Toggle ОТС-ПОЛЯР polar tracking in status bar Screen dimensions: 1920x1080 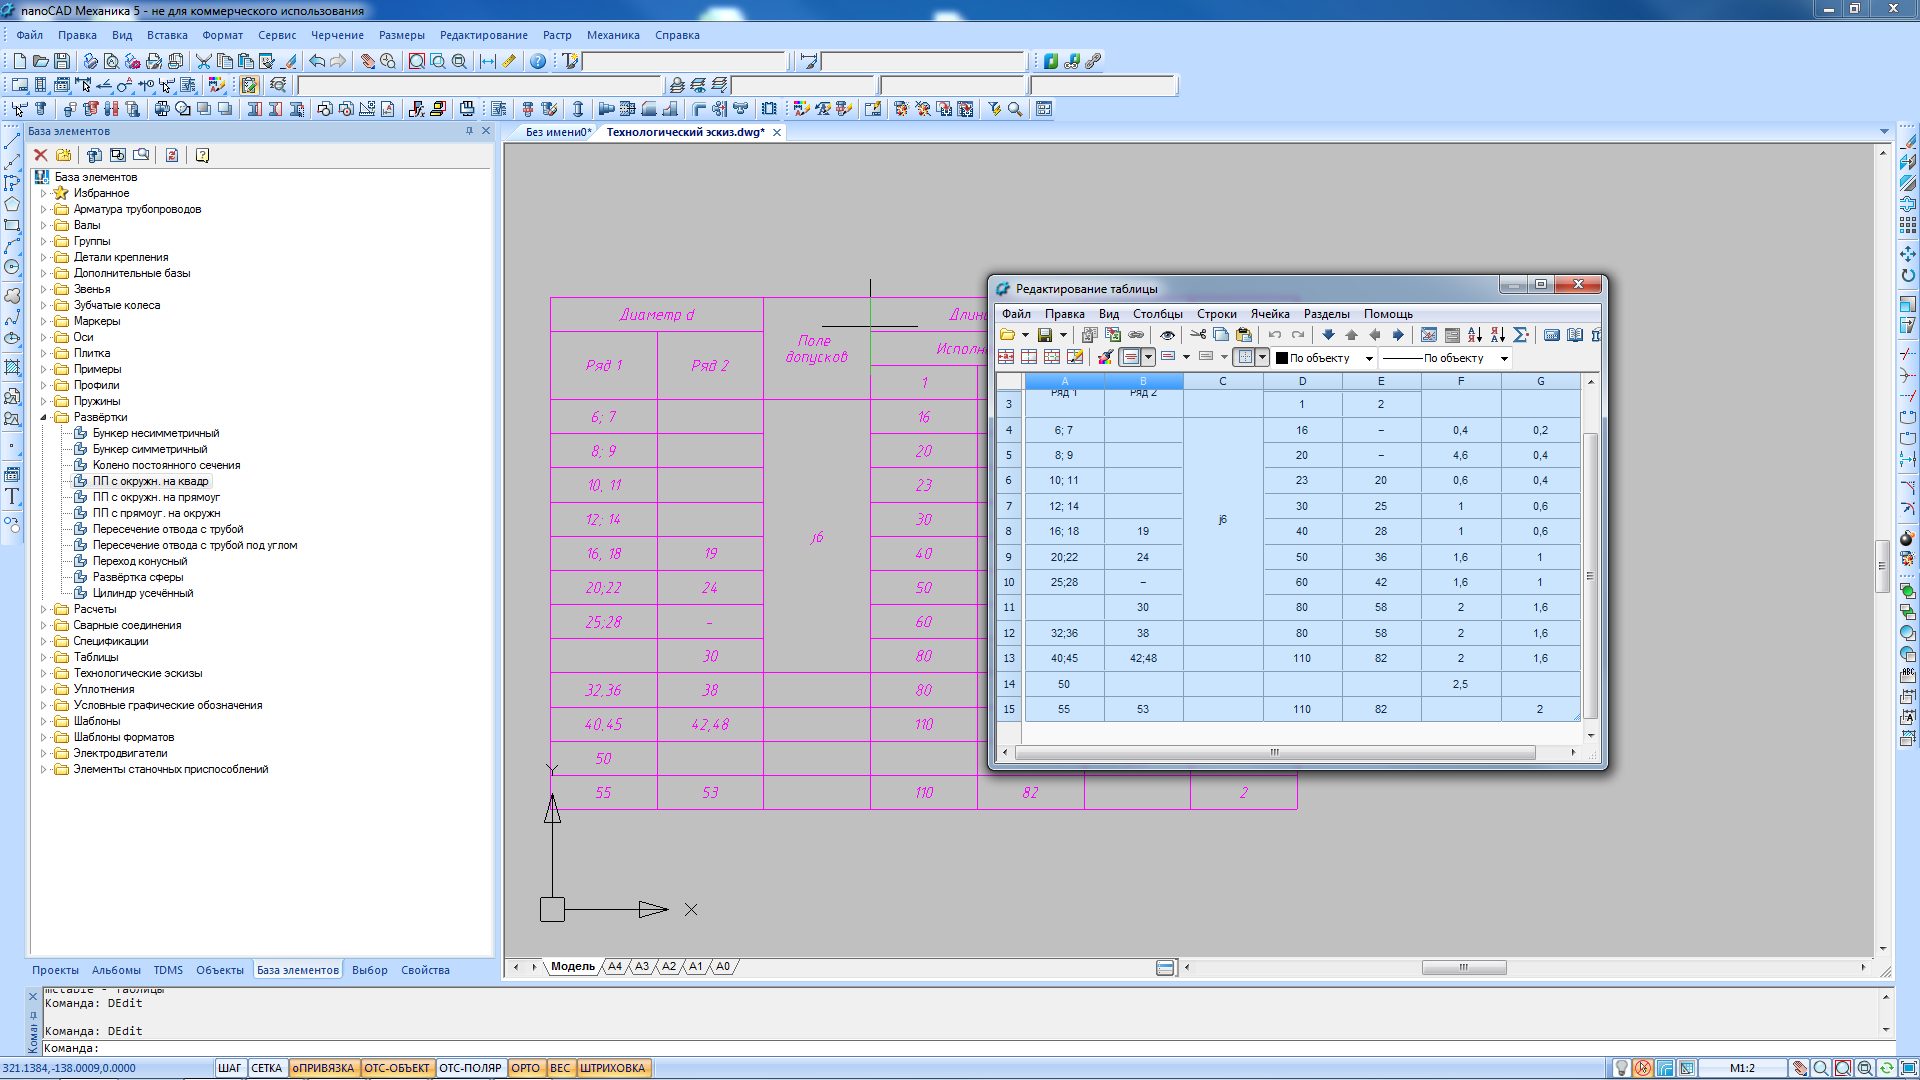coord(470,1068)
